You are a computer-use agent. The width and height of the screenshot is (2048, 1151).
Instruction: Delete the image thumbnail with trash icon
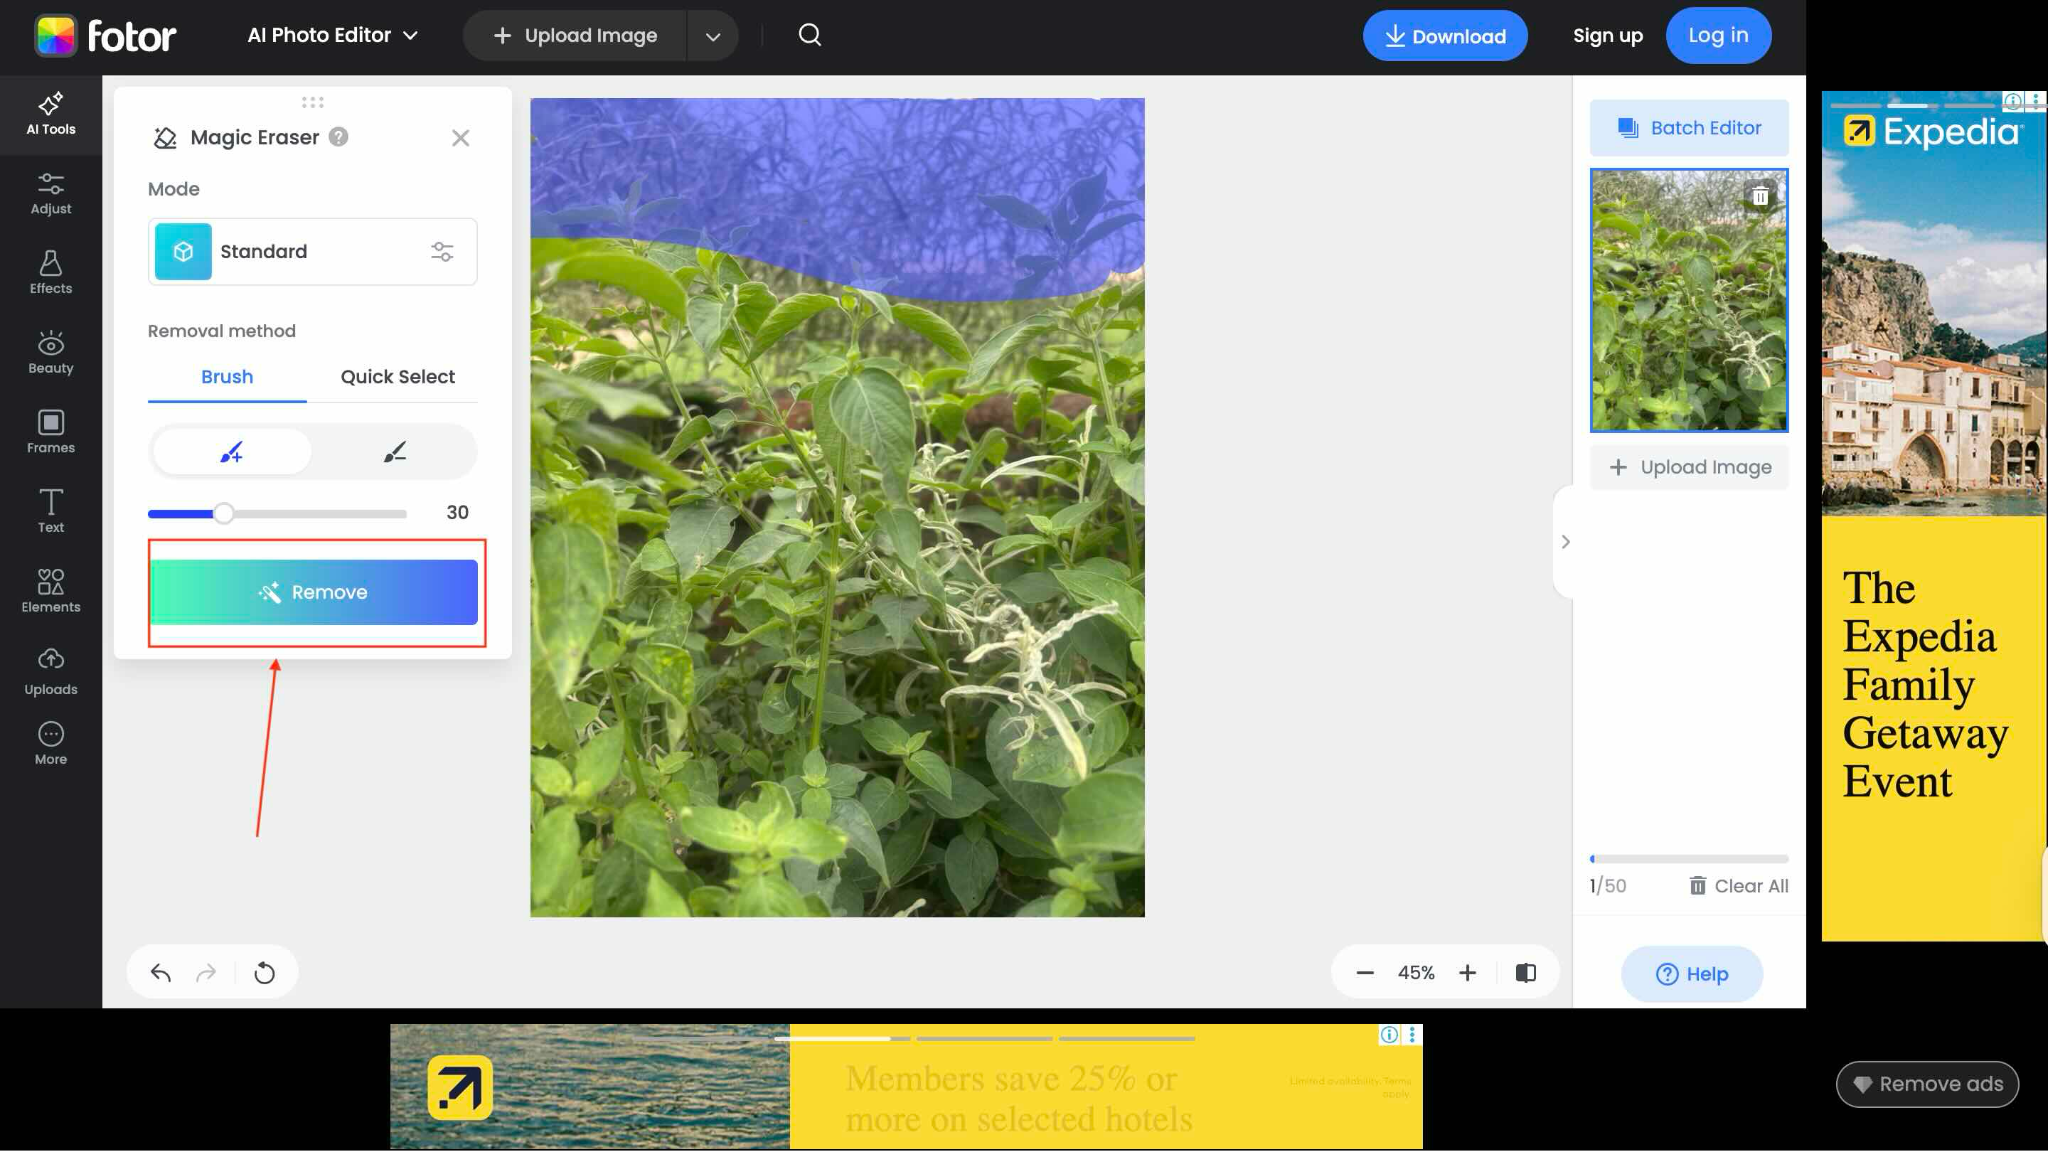tap(1760, 197)
